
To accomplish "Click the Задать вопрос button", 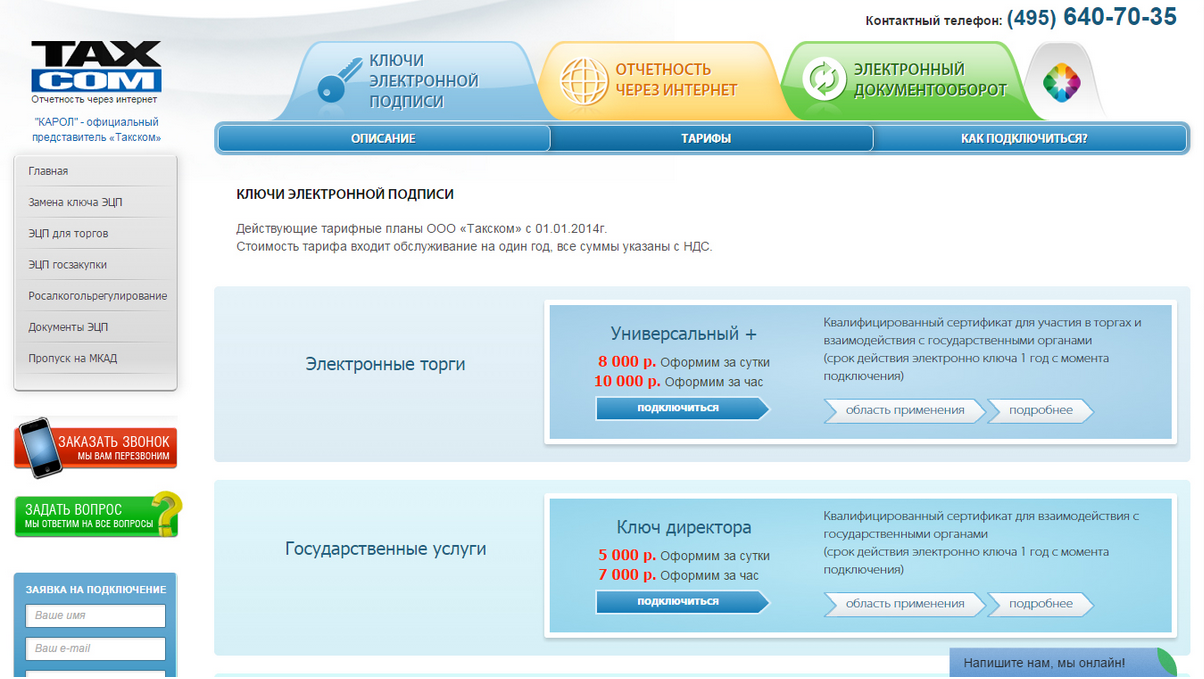I will (98, 514).
